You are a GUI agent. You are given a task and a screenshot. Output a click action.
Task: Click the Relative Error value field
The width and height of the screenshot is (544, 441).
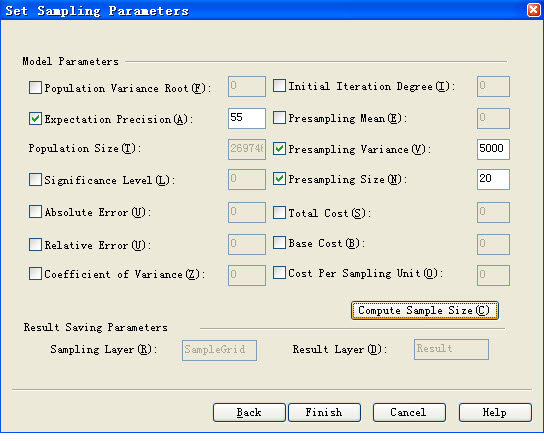click(x=247, y=244)
